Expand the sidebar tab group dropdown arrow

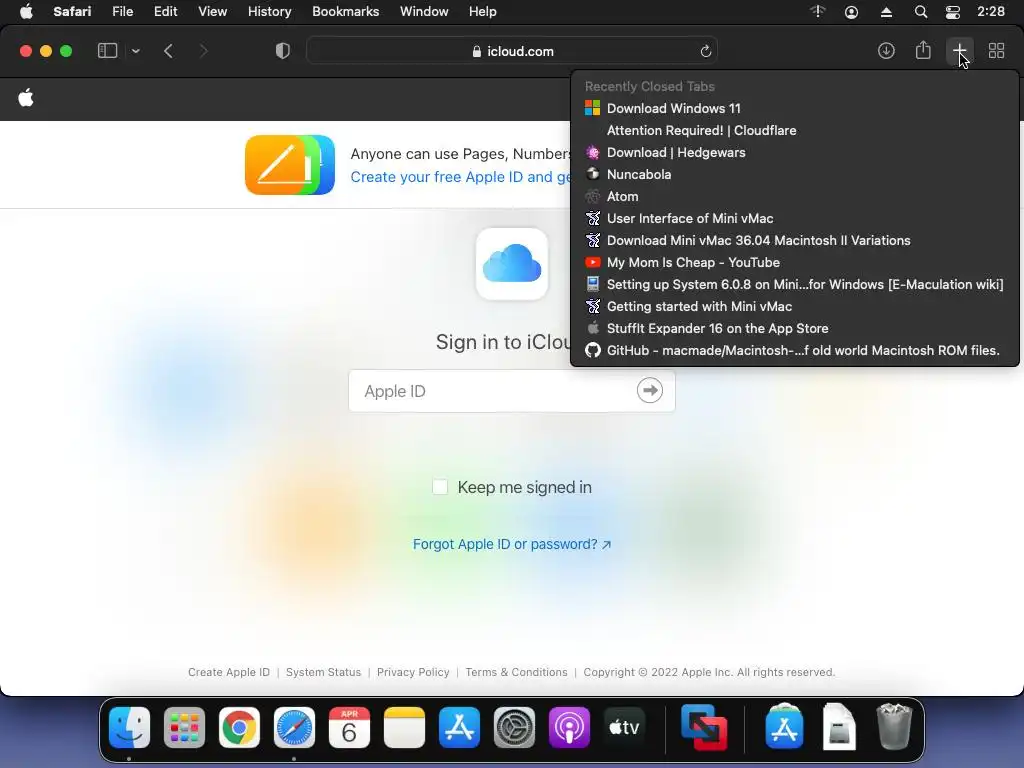tap(135, 51)
